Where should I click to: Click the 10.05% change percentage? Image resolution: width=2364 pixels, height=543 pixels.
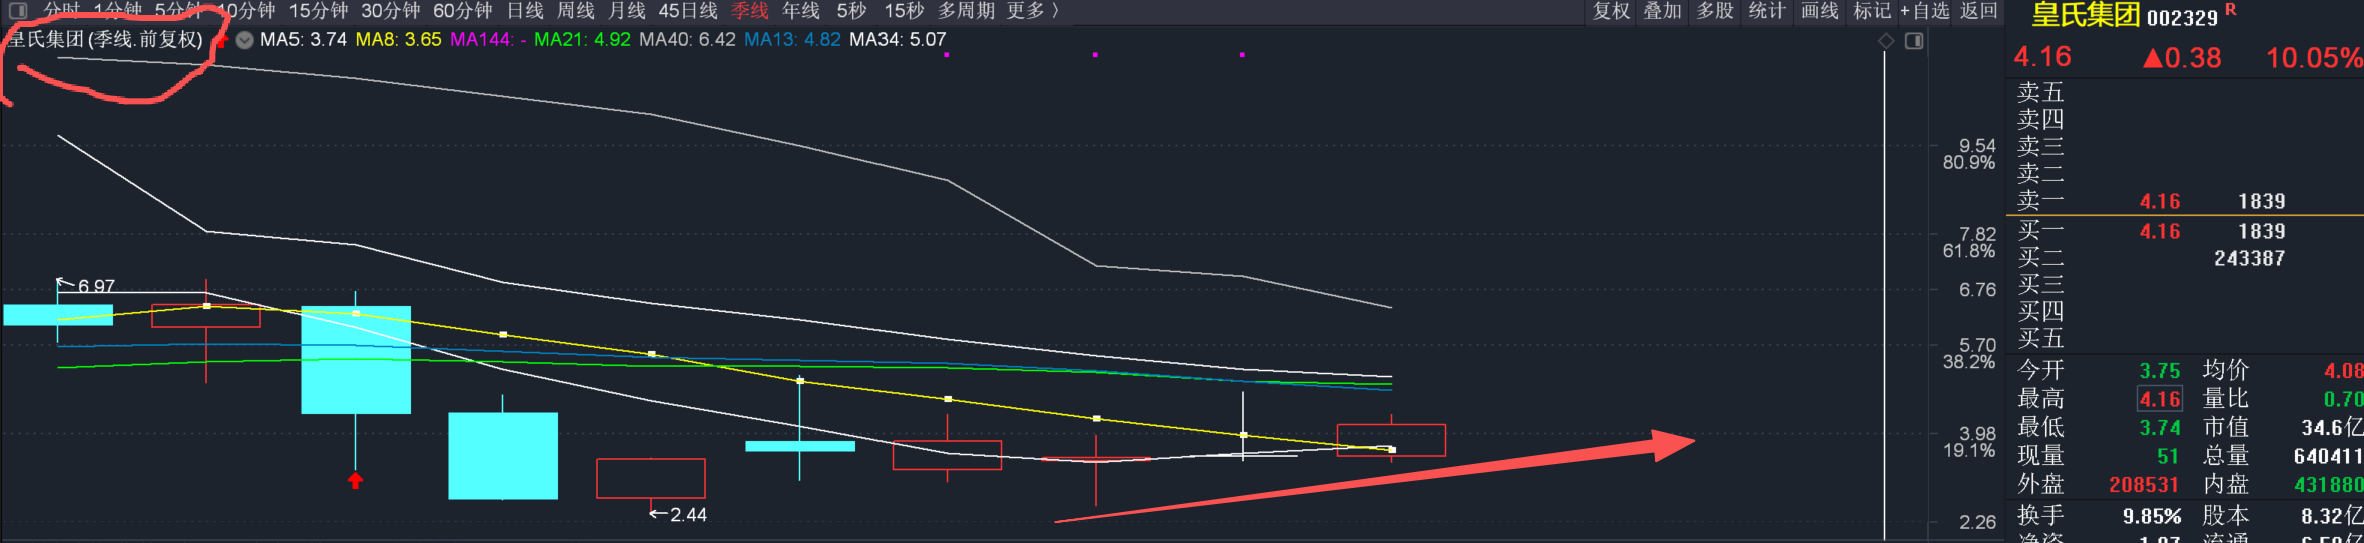click(x=2314, y=58)
